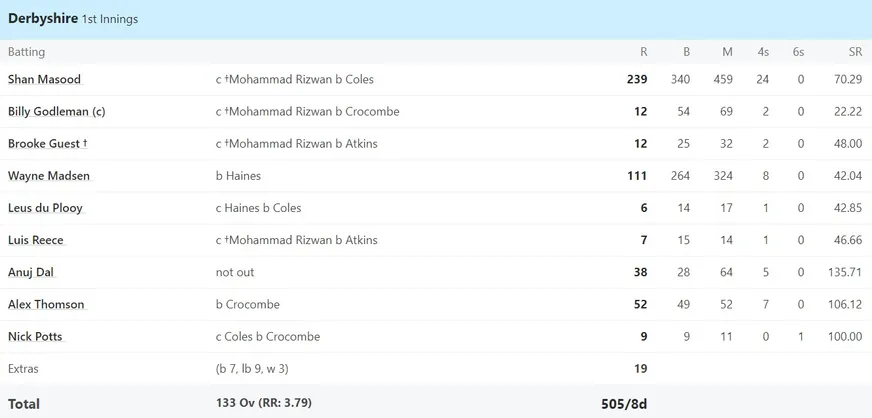Click the SR strike rate column header
Screen dimensions: 872x418
(855, 52)
